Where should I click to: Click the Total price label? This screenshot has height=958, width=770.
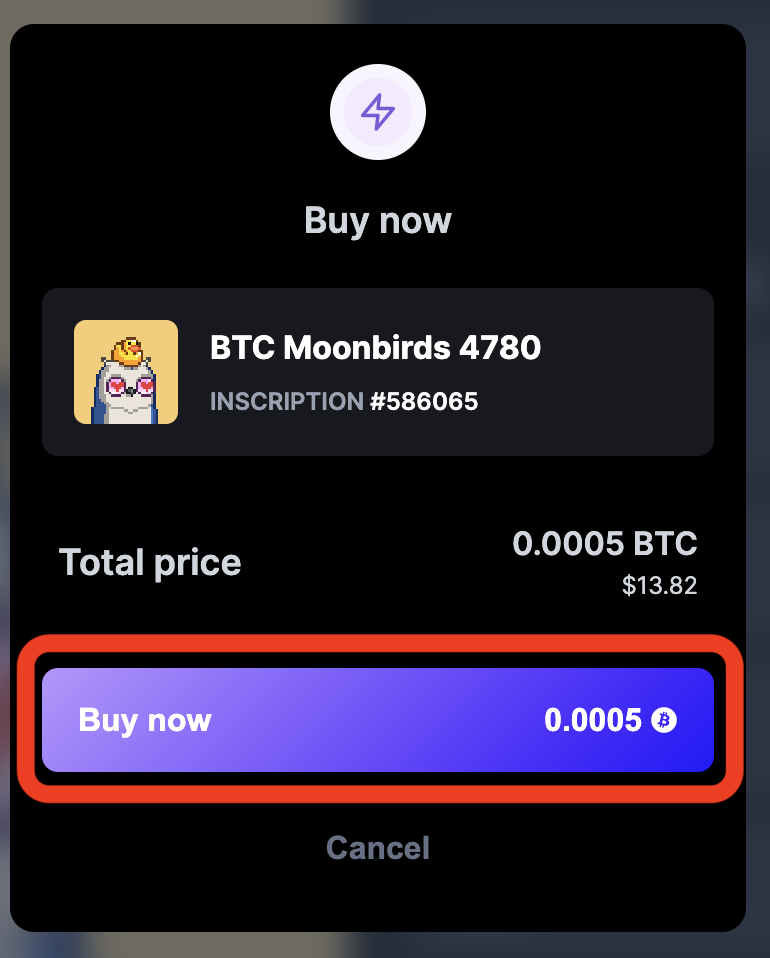(150, 563)
